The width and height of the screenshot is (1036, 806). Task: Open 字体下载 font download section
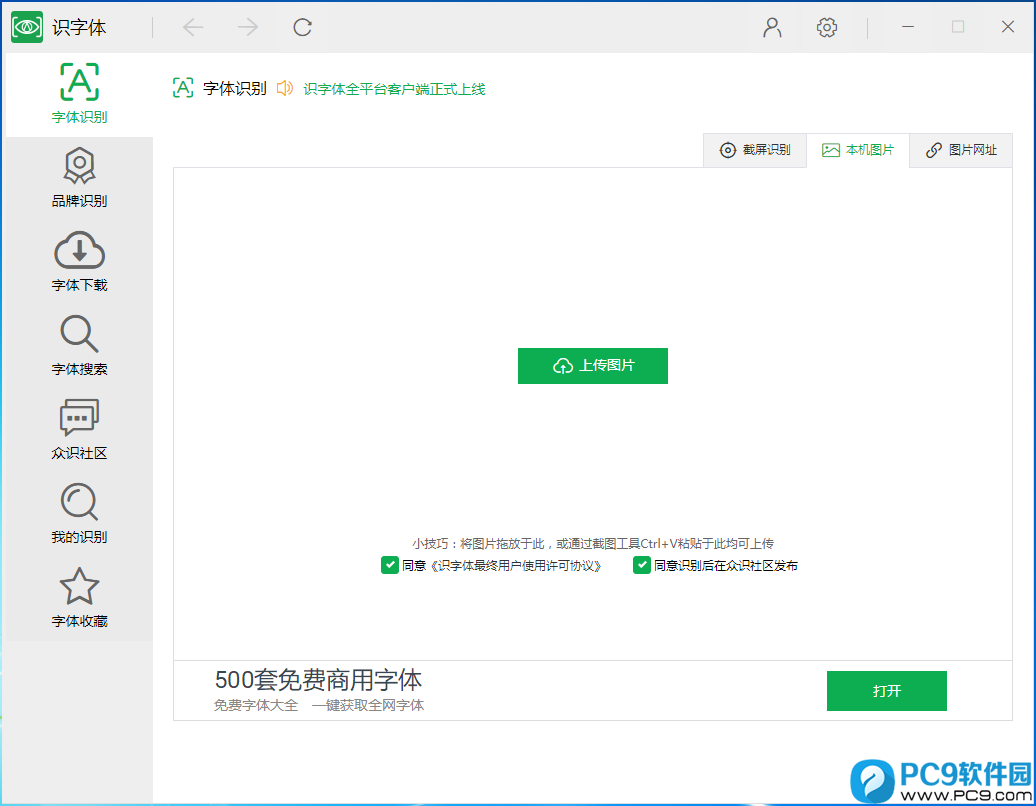click(79, 262)
